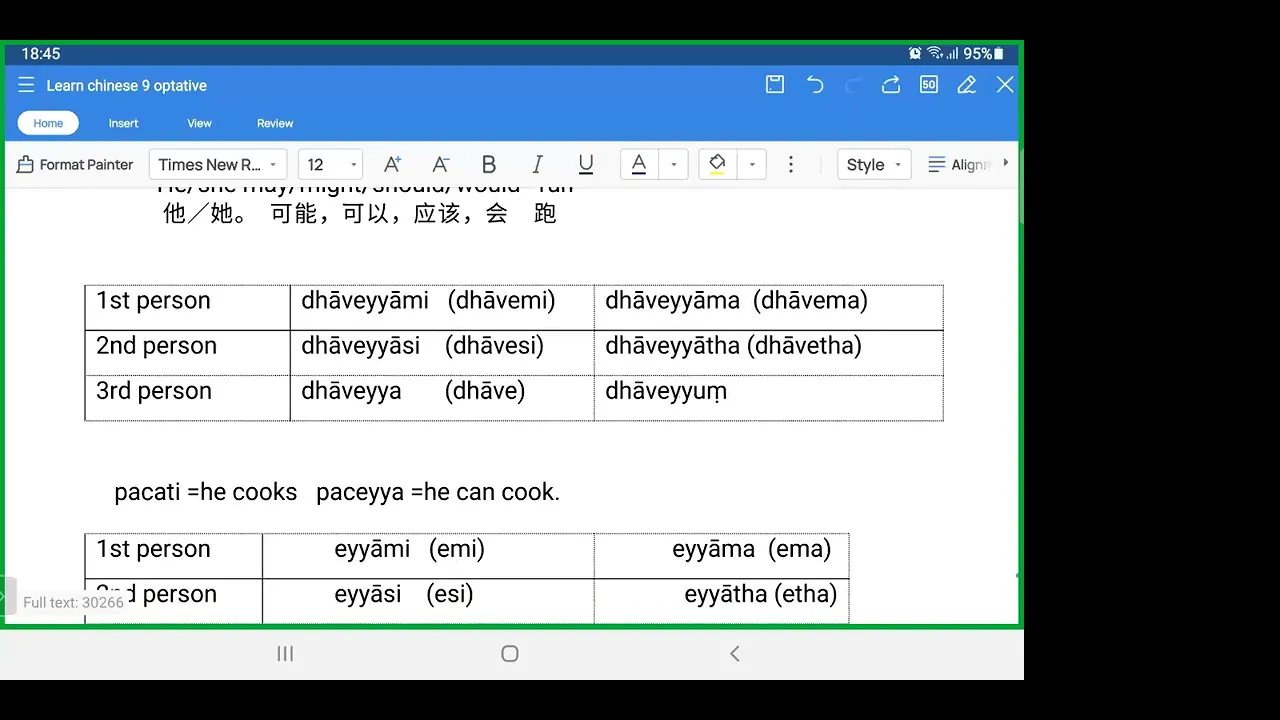
Task: Tap the Full text: 30266 counter
Action: 73,602
